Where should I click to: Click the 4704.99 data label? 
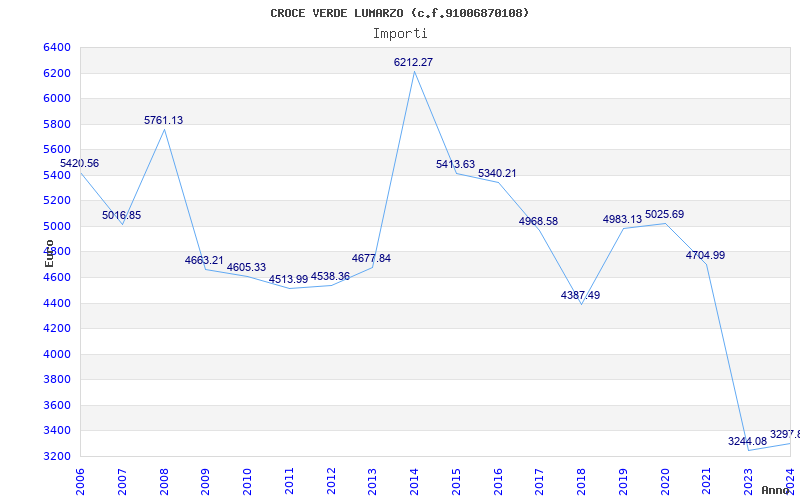pyautogui.click(x=706, y=256)
